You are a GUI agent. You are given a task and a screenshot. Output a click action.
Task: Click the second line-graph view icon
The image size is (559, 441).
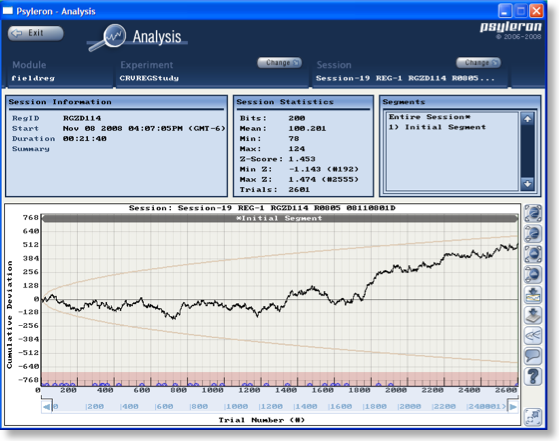point(533,234)
